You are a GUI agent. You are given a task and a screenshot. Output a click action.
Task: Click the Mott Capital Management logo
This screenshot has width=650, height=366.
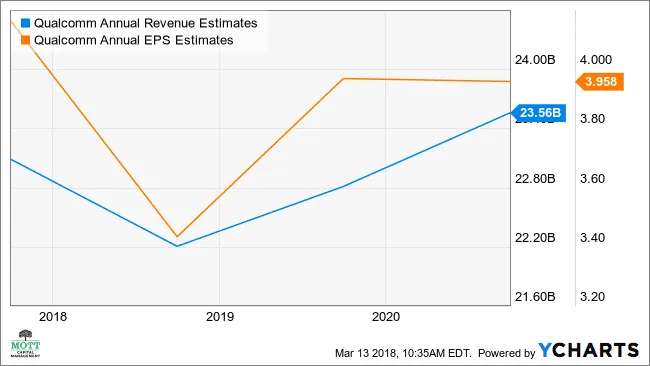click(x=25, y=344)
